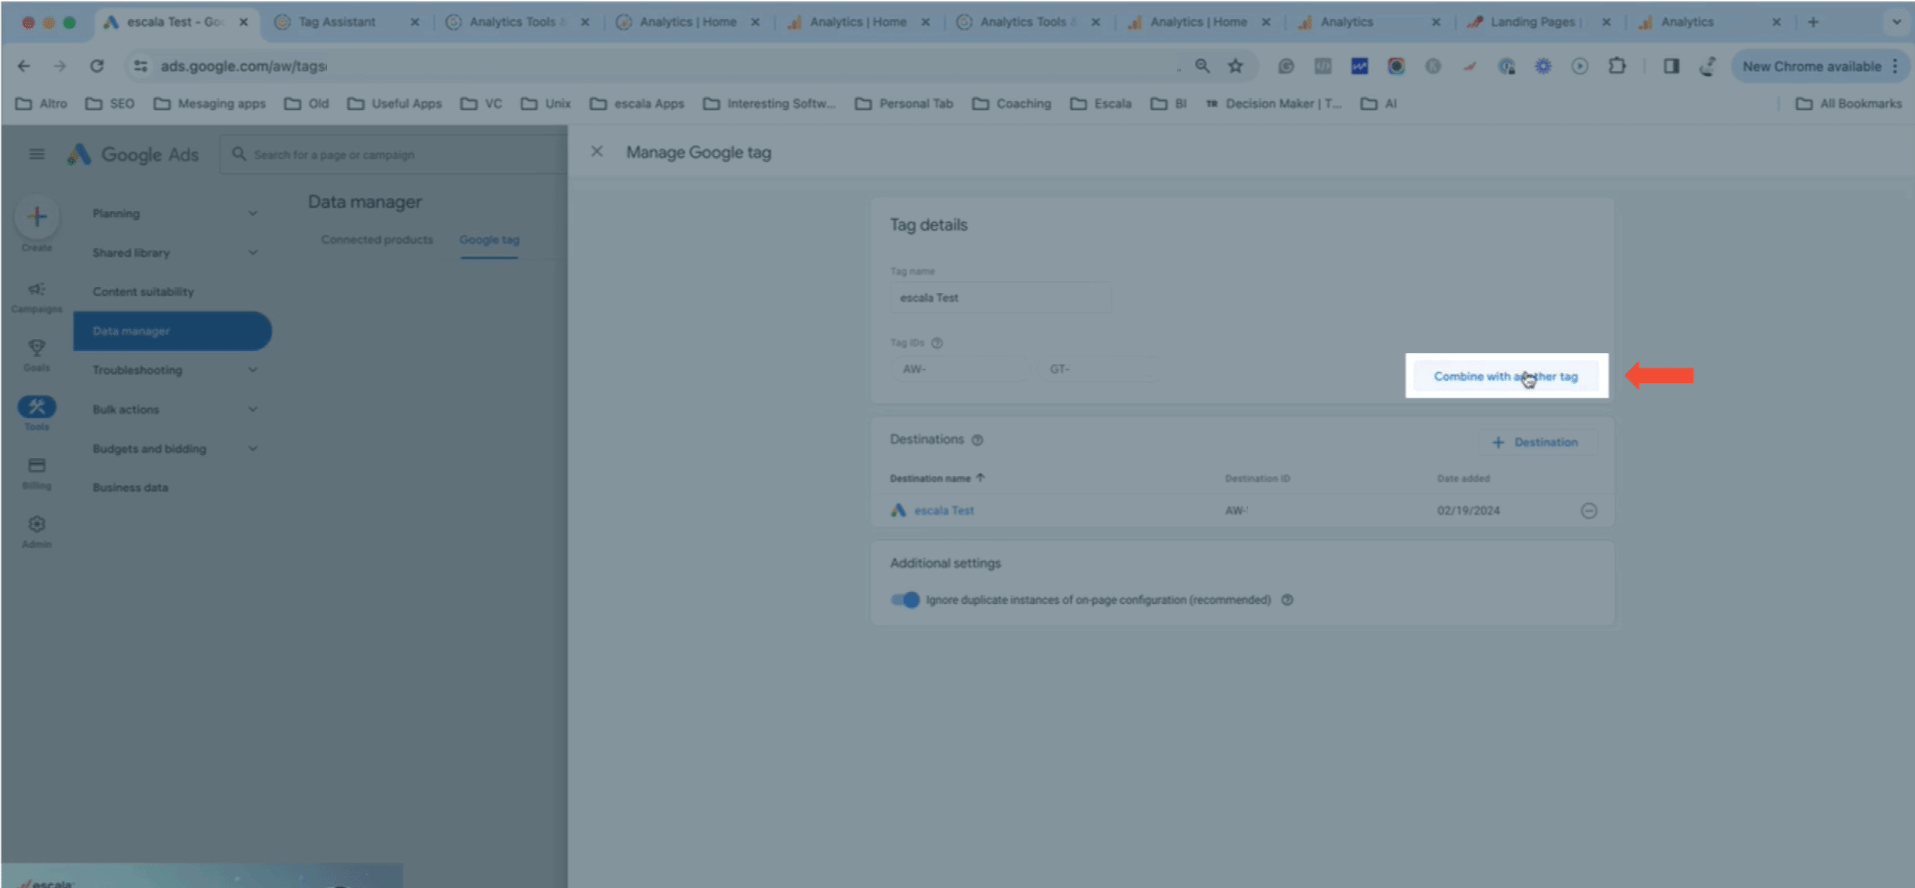Image resolution: width=1915 pixels, height=888 pixels.
Task: Click Combine with another tag button
Action: (x=1505, y=376)
